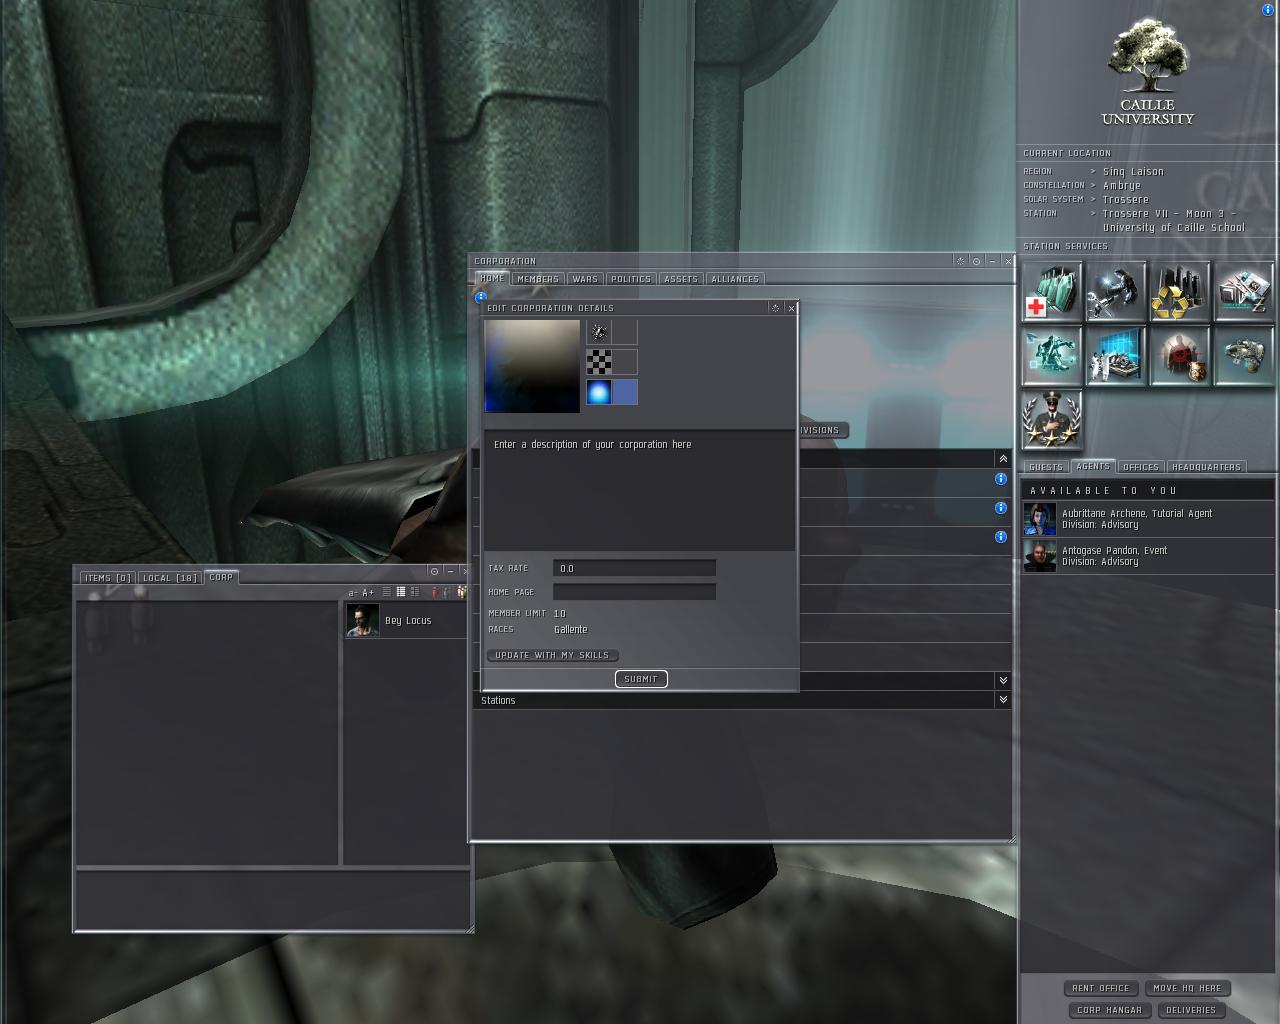Click the info icon at screen top-right corner
This screenshot has width=1280, height=1024.
[1268, 10]
